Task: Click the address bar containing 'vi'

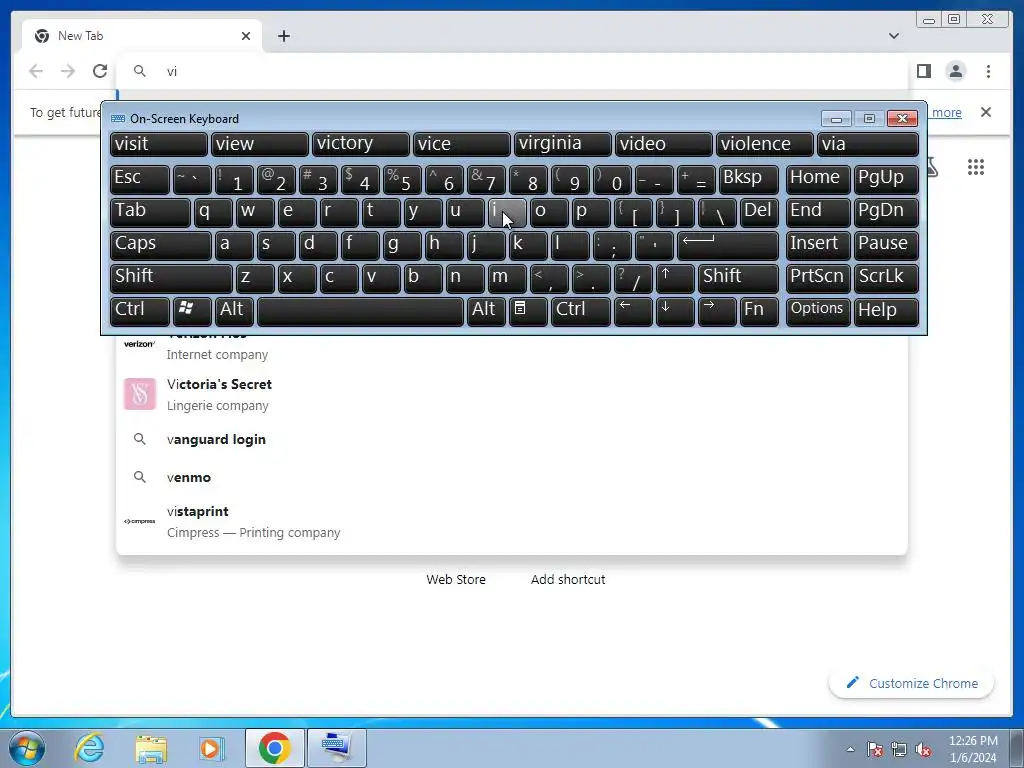Action: 513,71
